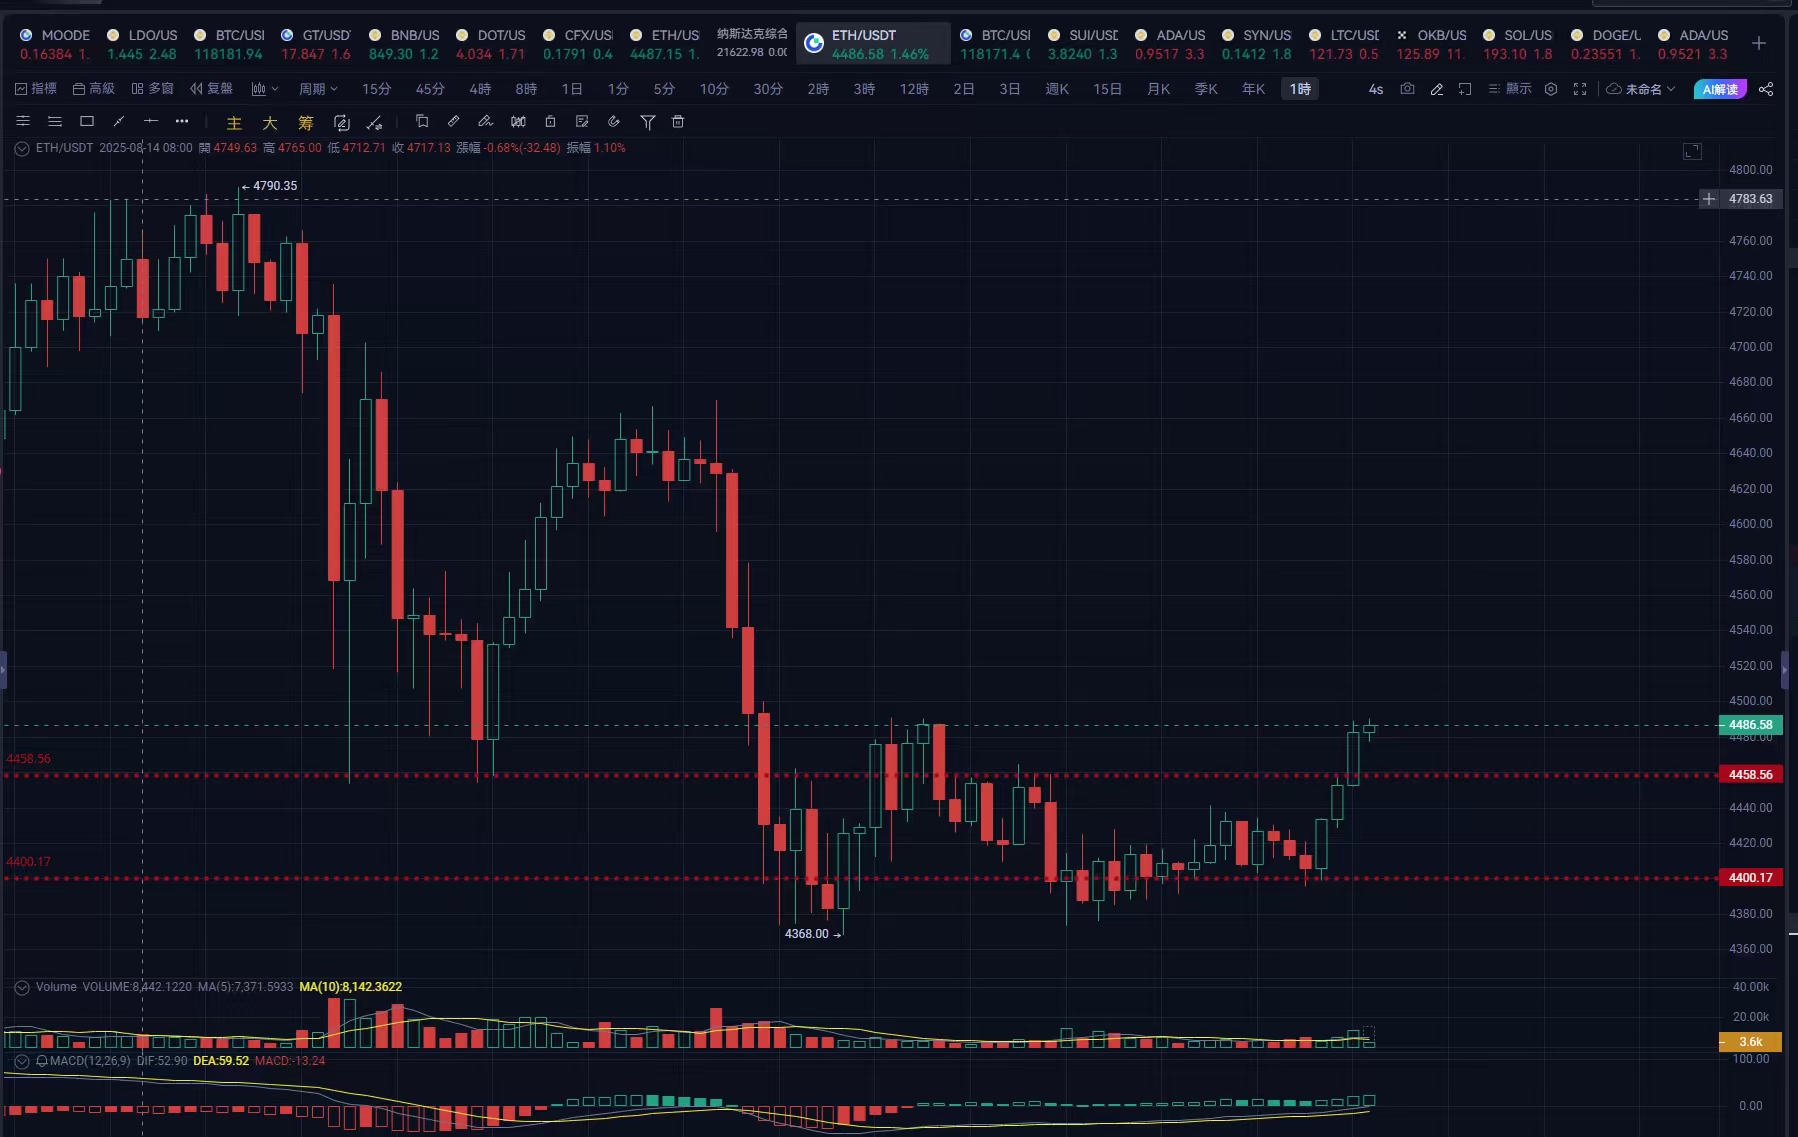This screenshot has height=1137, width=1798.
Task: Select the horizontal line tool
Action: tap(151, 121)
